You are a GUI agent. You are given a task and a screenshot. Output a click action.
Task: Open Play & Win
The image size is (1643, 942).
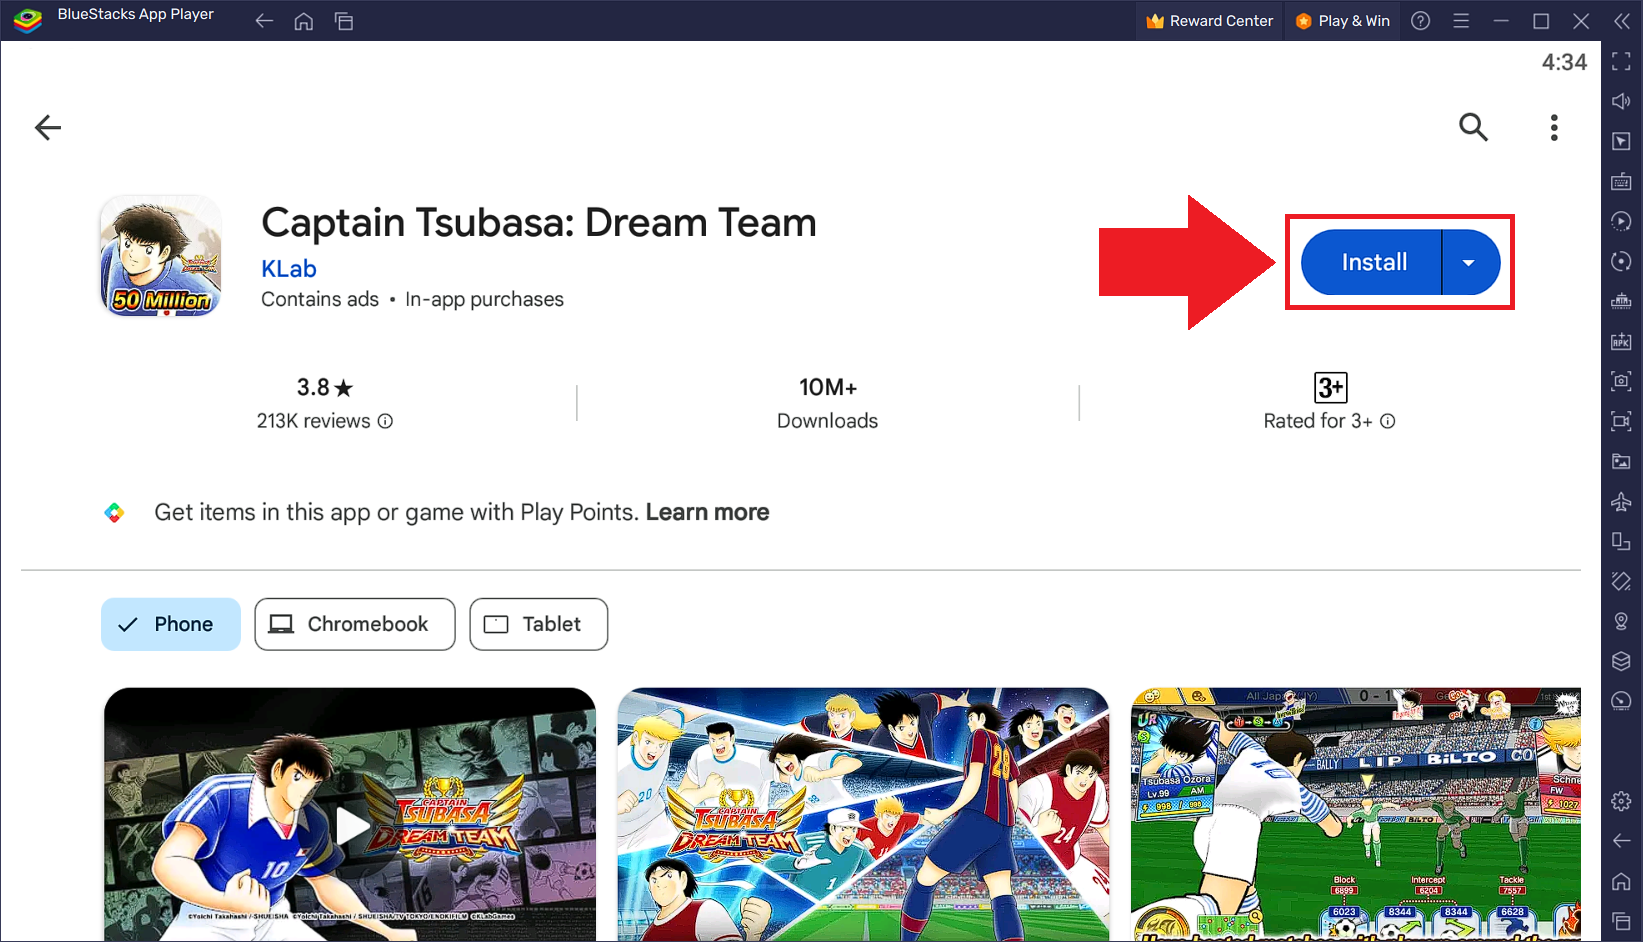(1343, 21)
